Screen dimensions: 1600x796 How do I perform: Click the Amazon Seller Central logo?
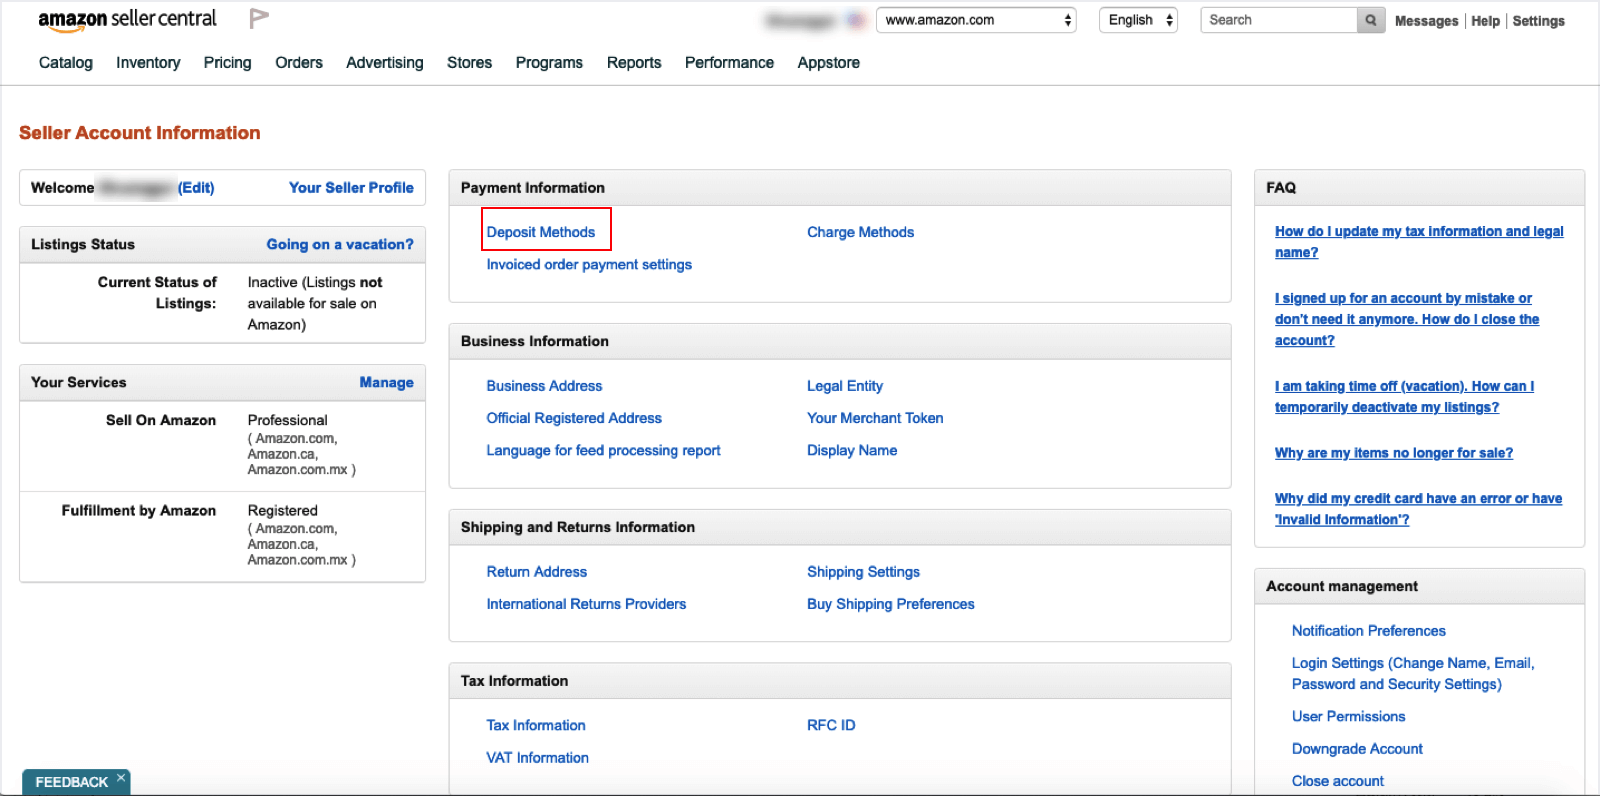[127, 19]
